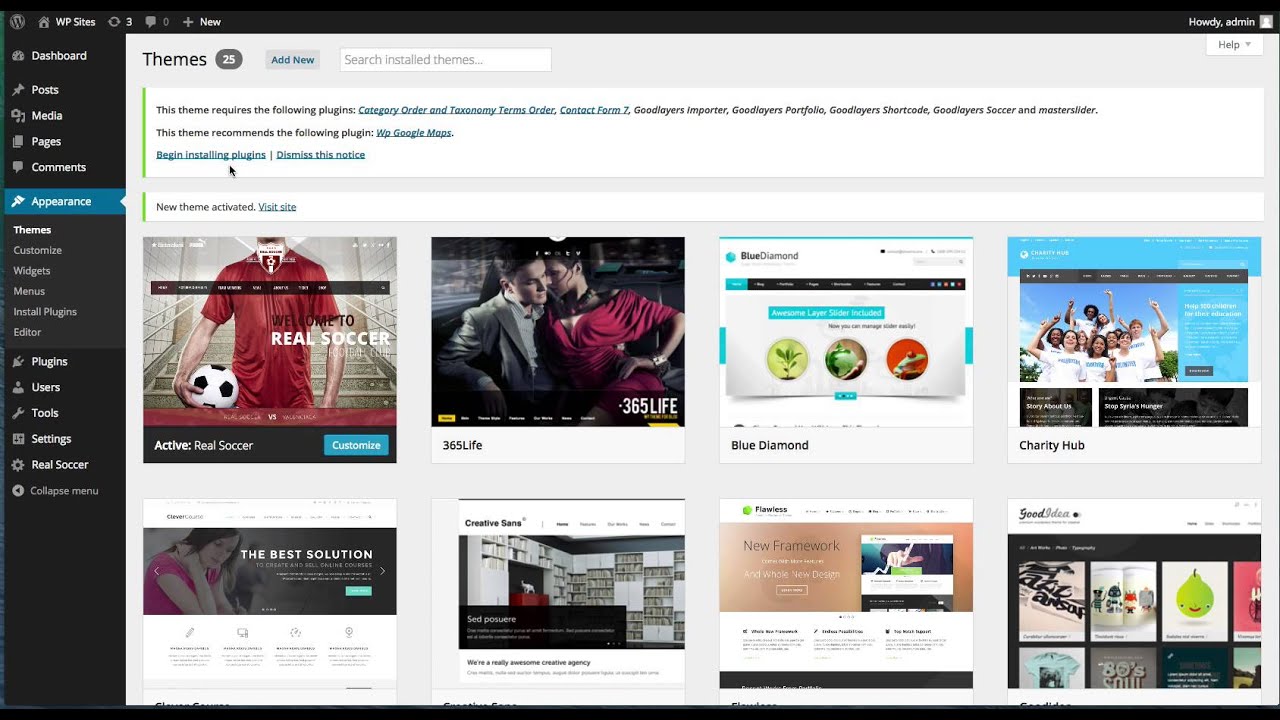The image size is (1280, 720).
Task: Select the Flawless theme thumbnail
Action: click(846, 594)
